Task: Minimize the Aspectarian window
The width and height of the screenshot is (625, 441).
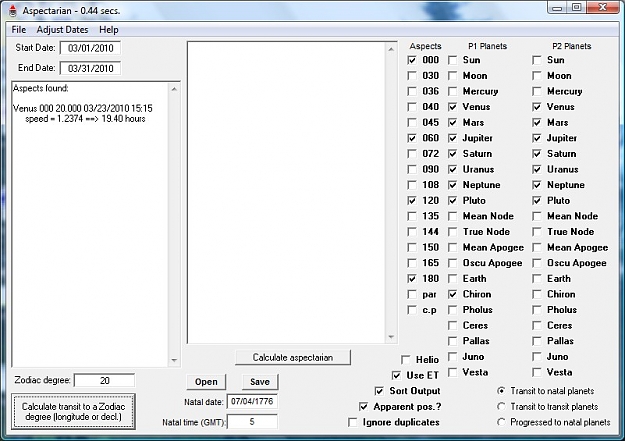Action: click(557, 8)
